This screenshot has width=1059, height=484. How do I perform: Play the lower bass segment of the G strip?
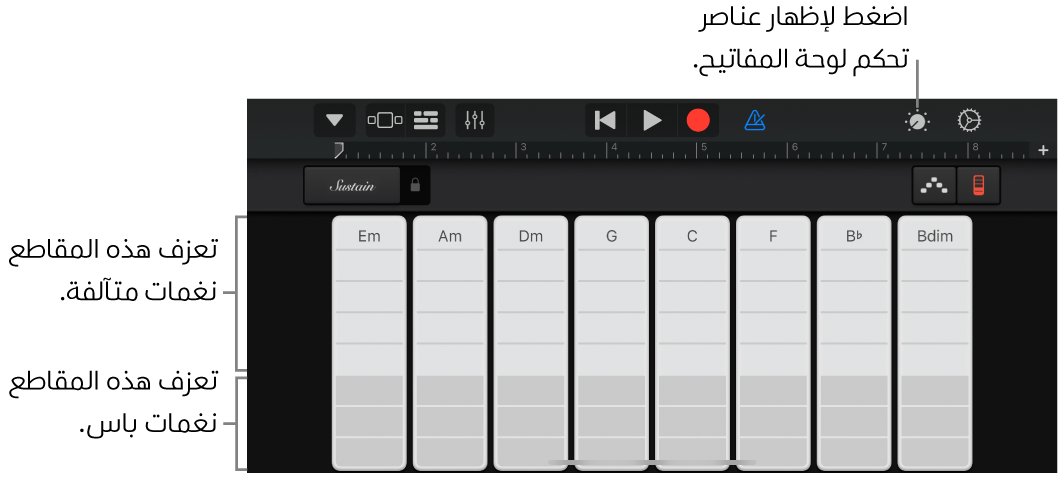611,421
